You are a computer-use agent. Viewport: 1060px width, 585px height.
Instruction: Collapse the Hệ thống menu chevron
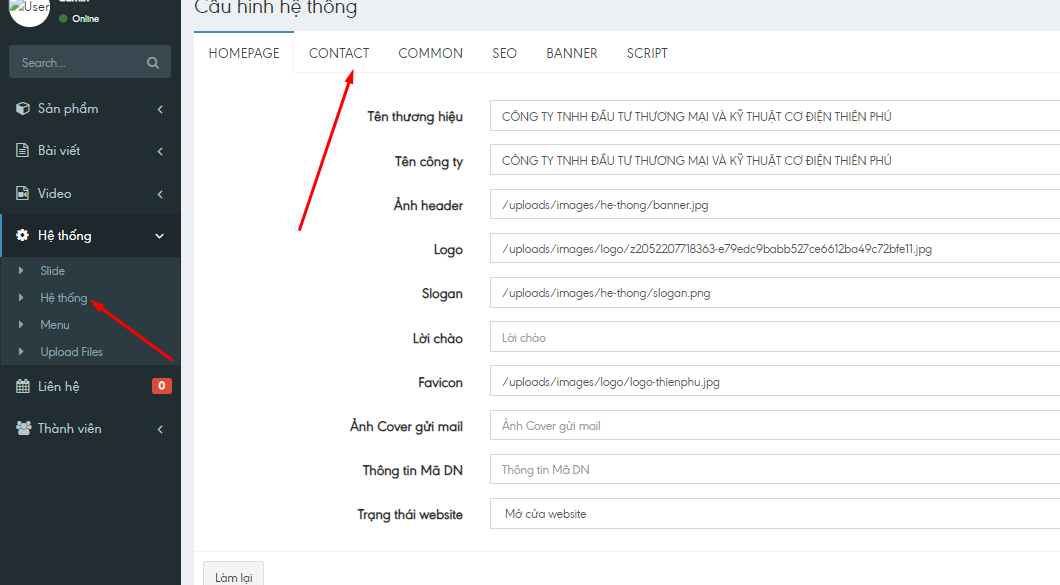(160, 236)
